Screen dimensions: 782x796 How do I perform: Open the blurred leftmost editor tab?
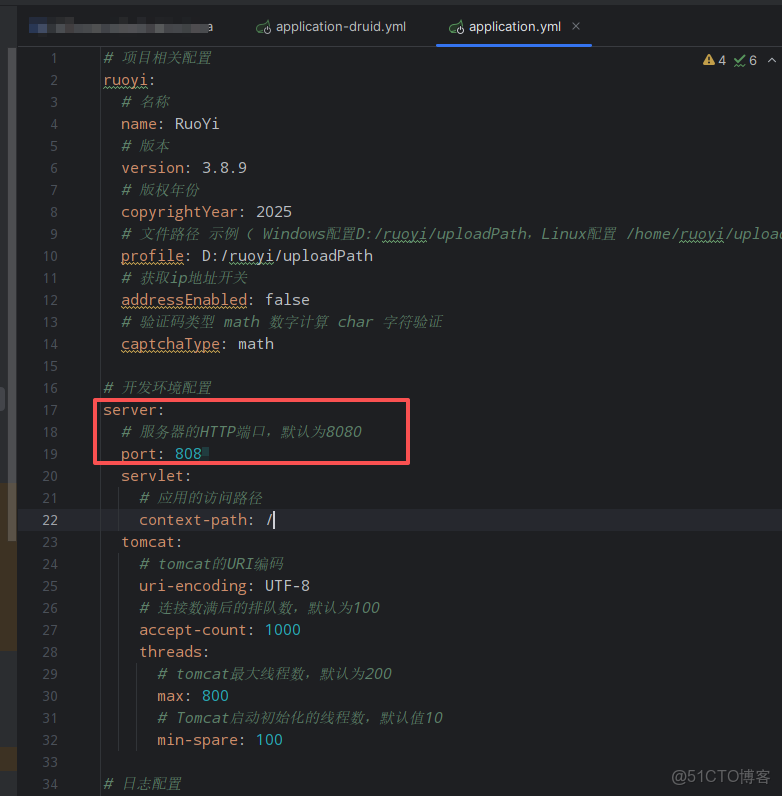(x=121, y=26)
